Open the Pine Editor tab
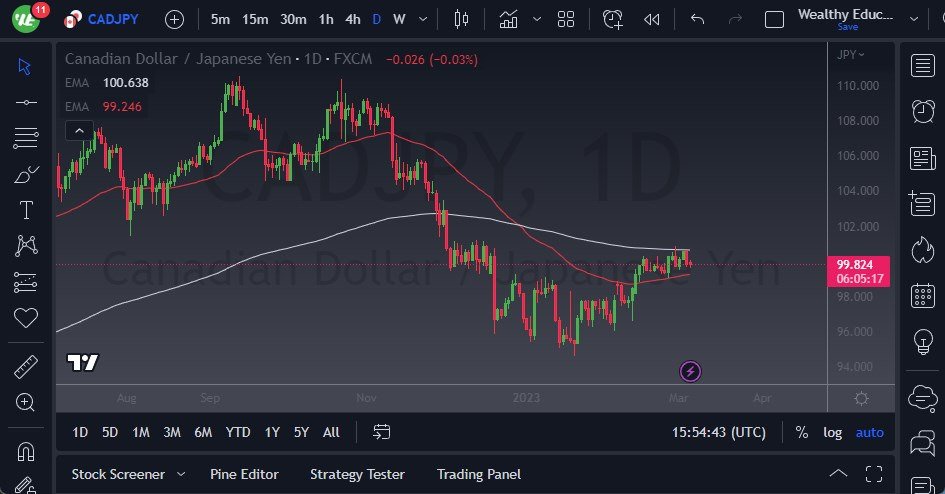The width and height of the screenshot is (945, 494). pos(244,474)
